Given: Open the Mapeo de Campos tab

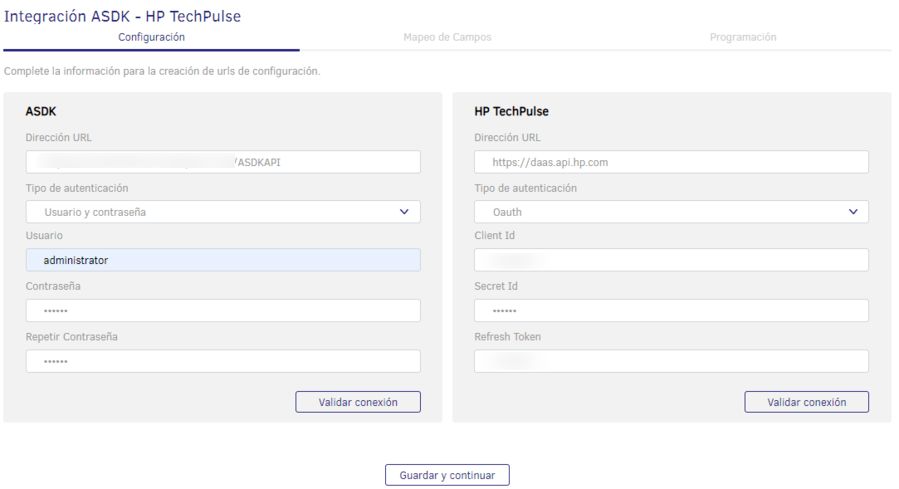Looking at the screenshot, I should [447, 37].
